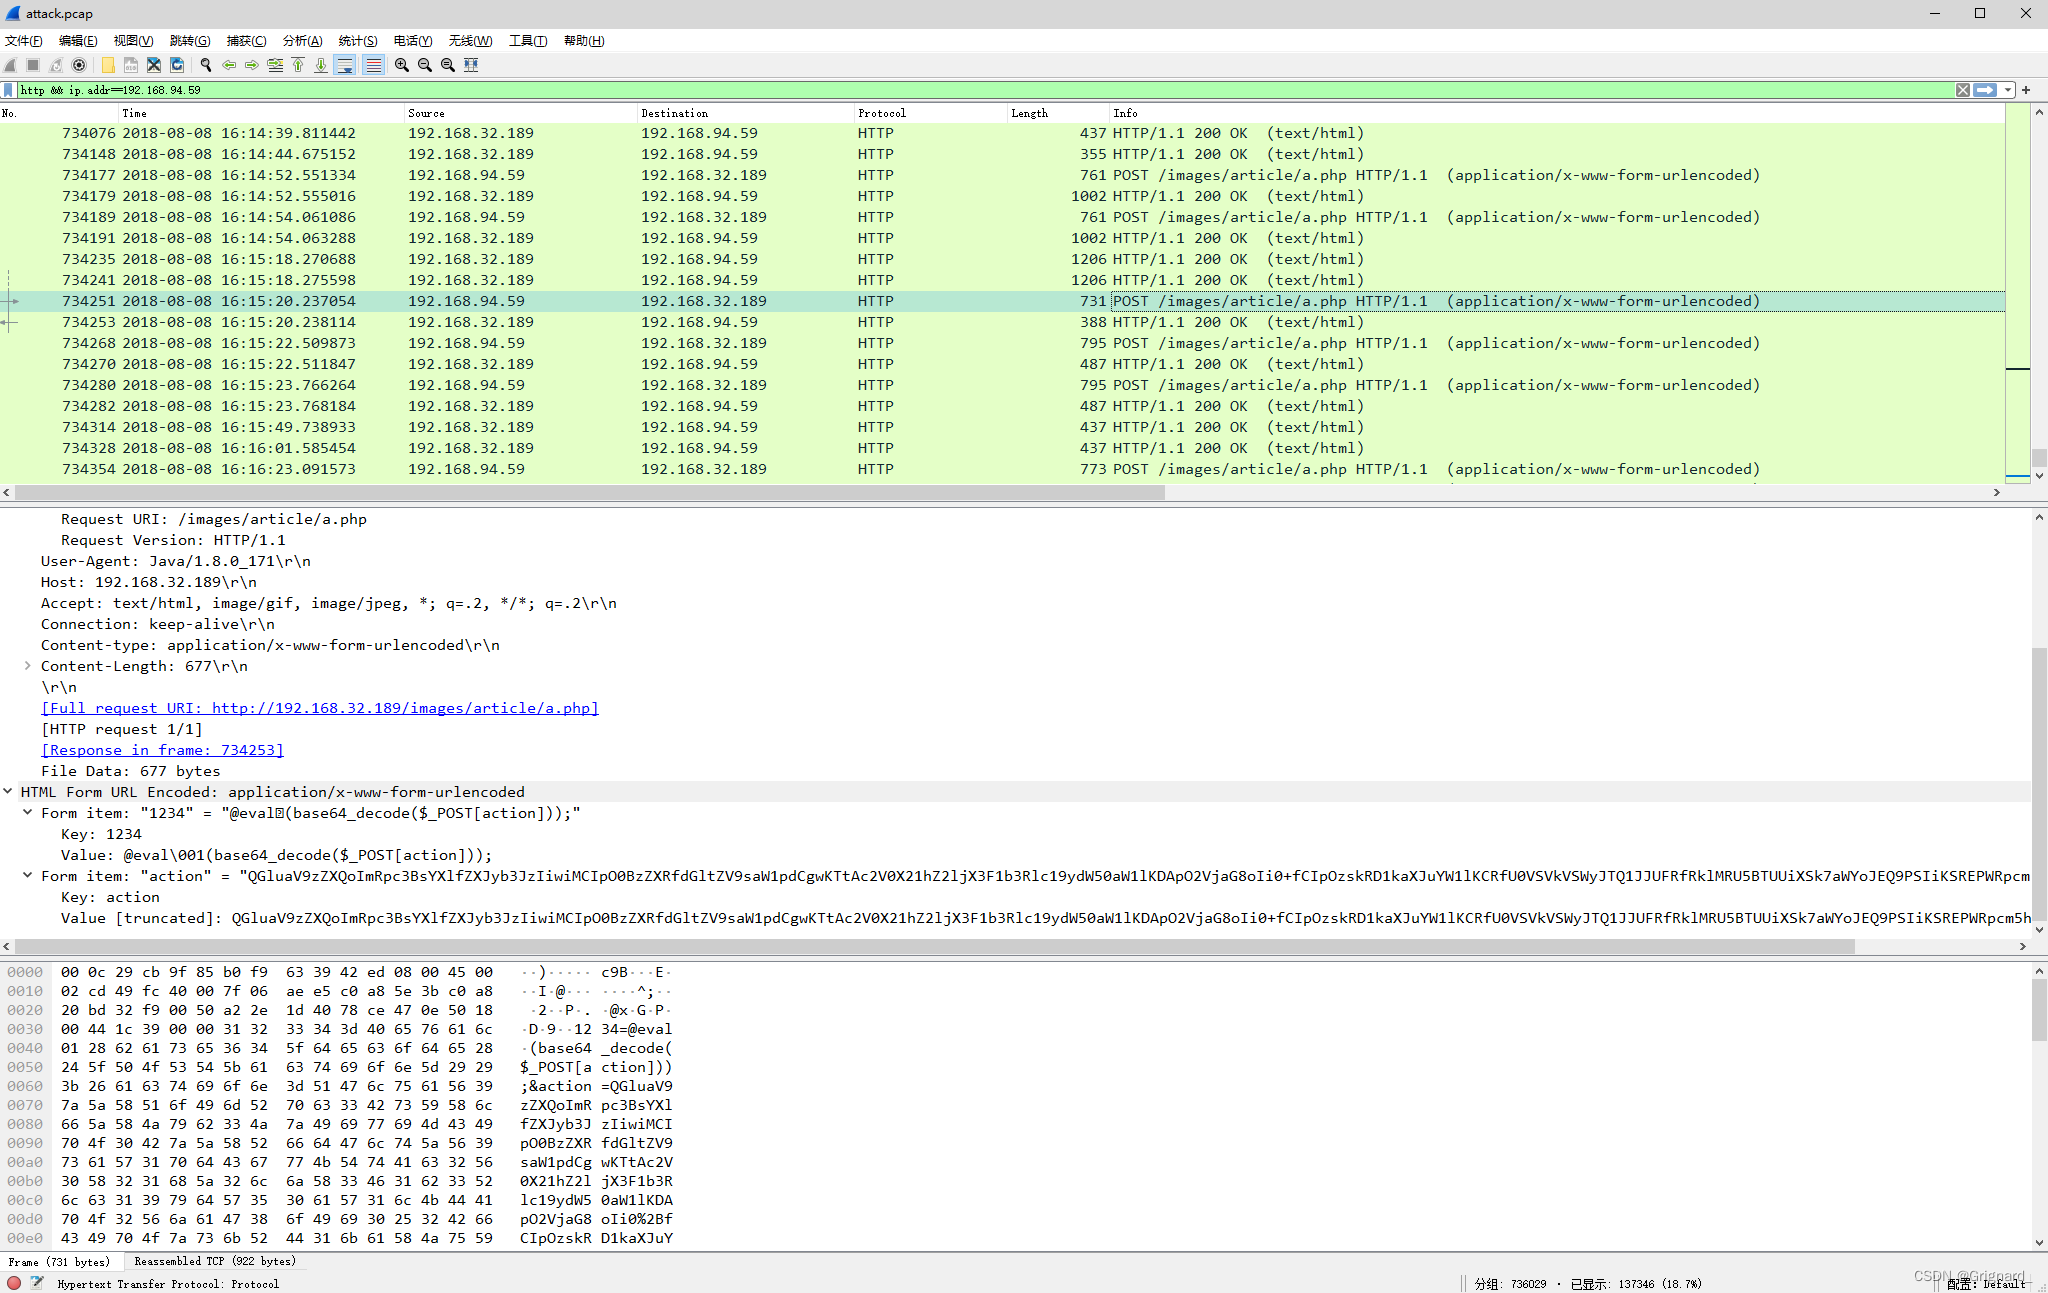Screen dimensions: 2048x1293
Task: Open a capture file folder icon
Action: point(108,65)
